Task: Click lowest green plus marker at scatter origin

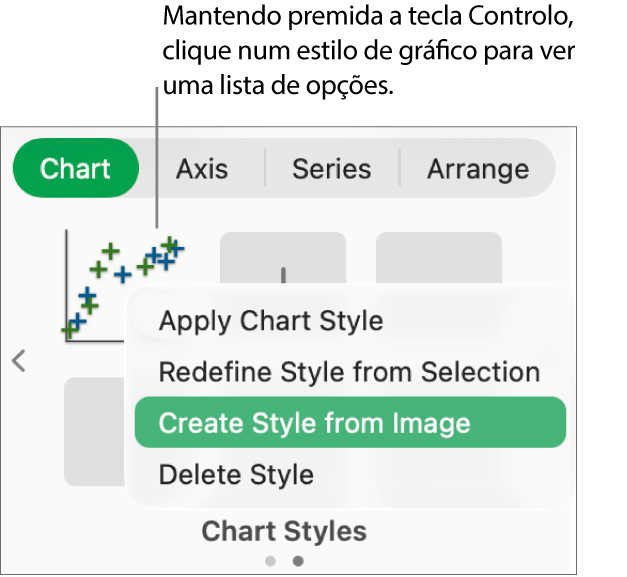Action: 70,329
